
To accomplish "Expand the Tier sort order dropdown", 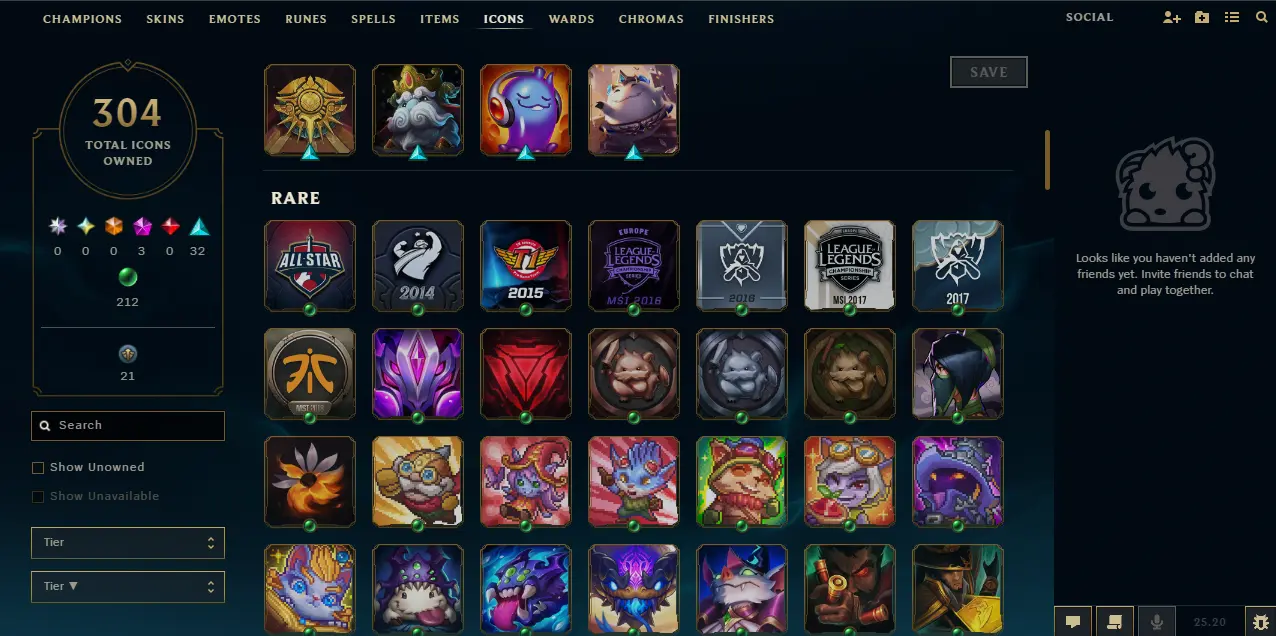I will coord(128,587).
